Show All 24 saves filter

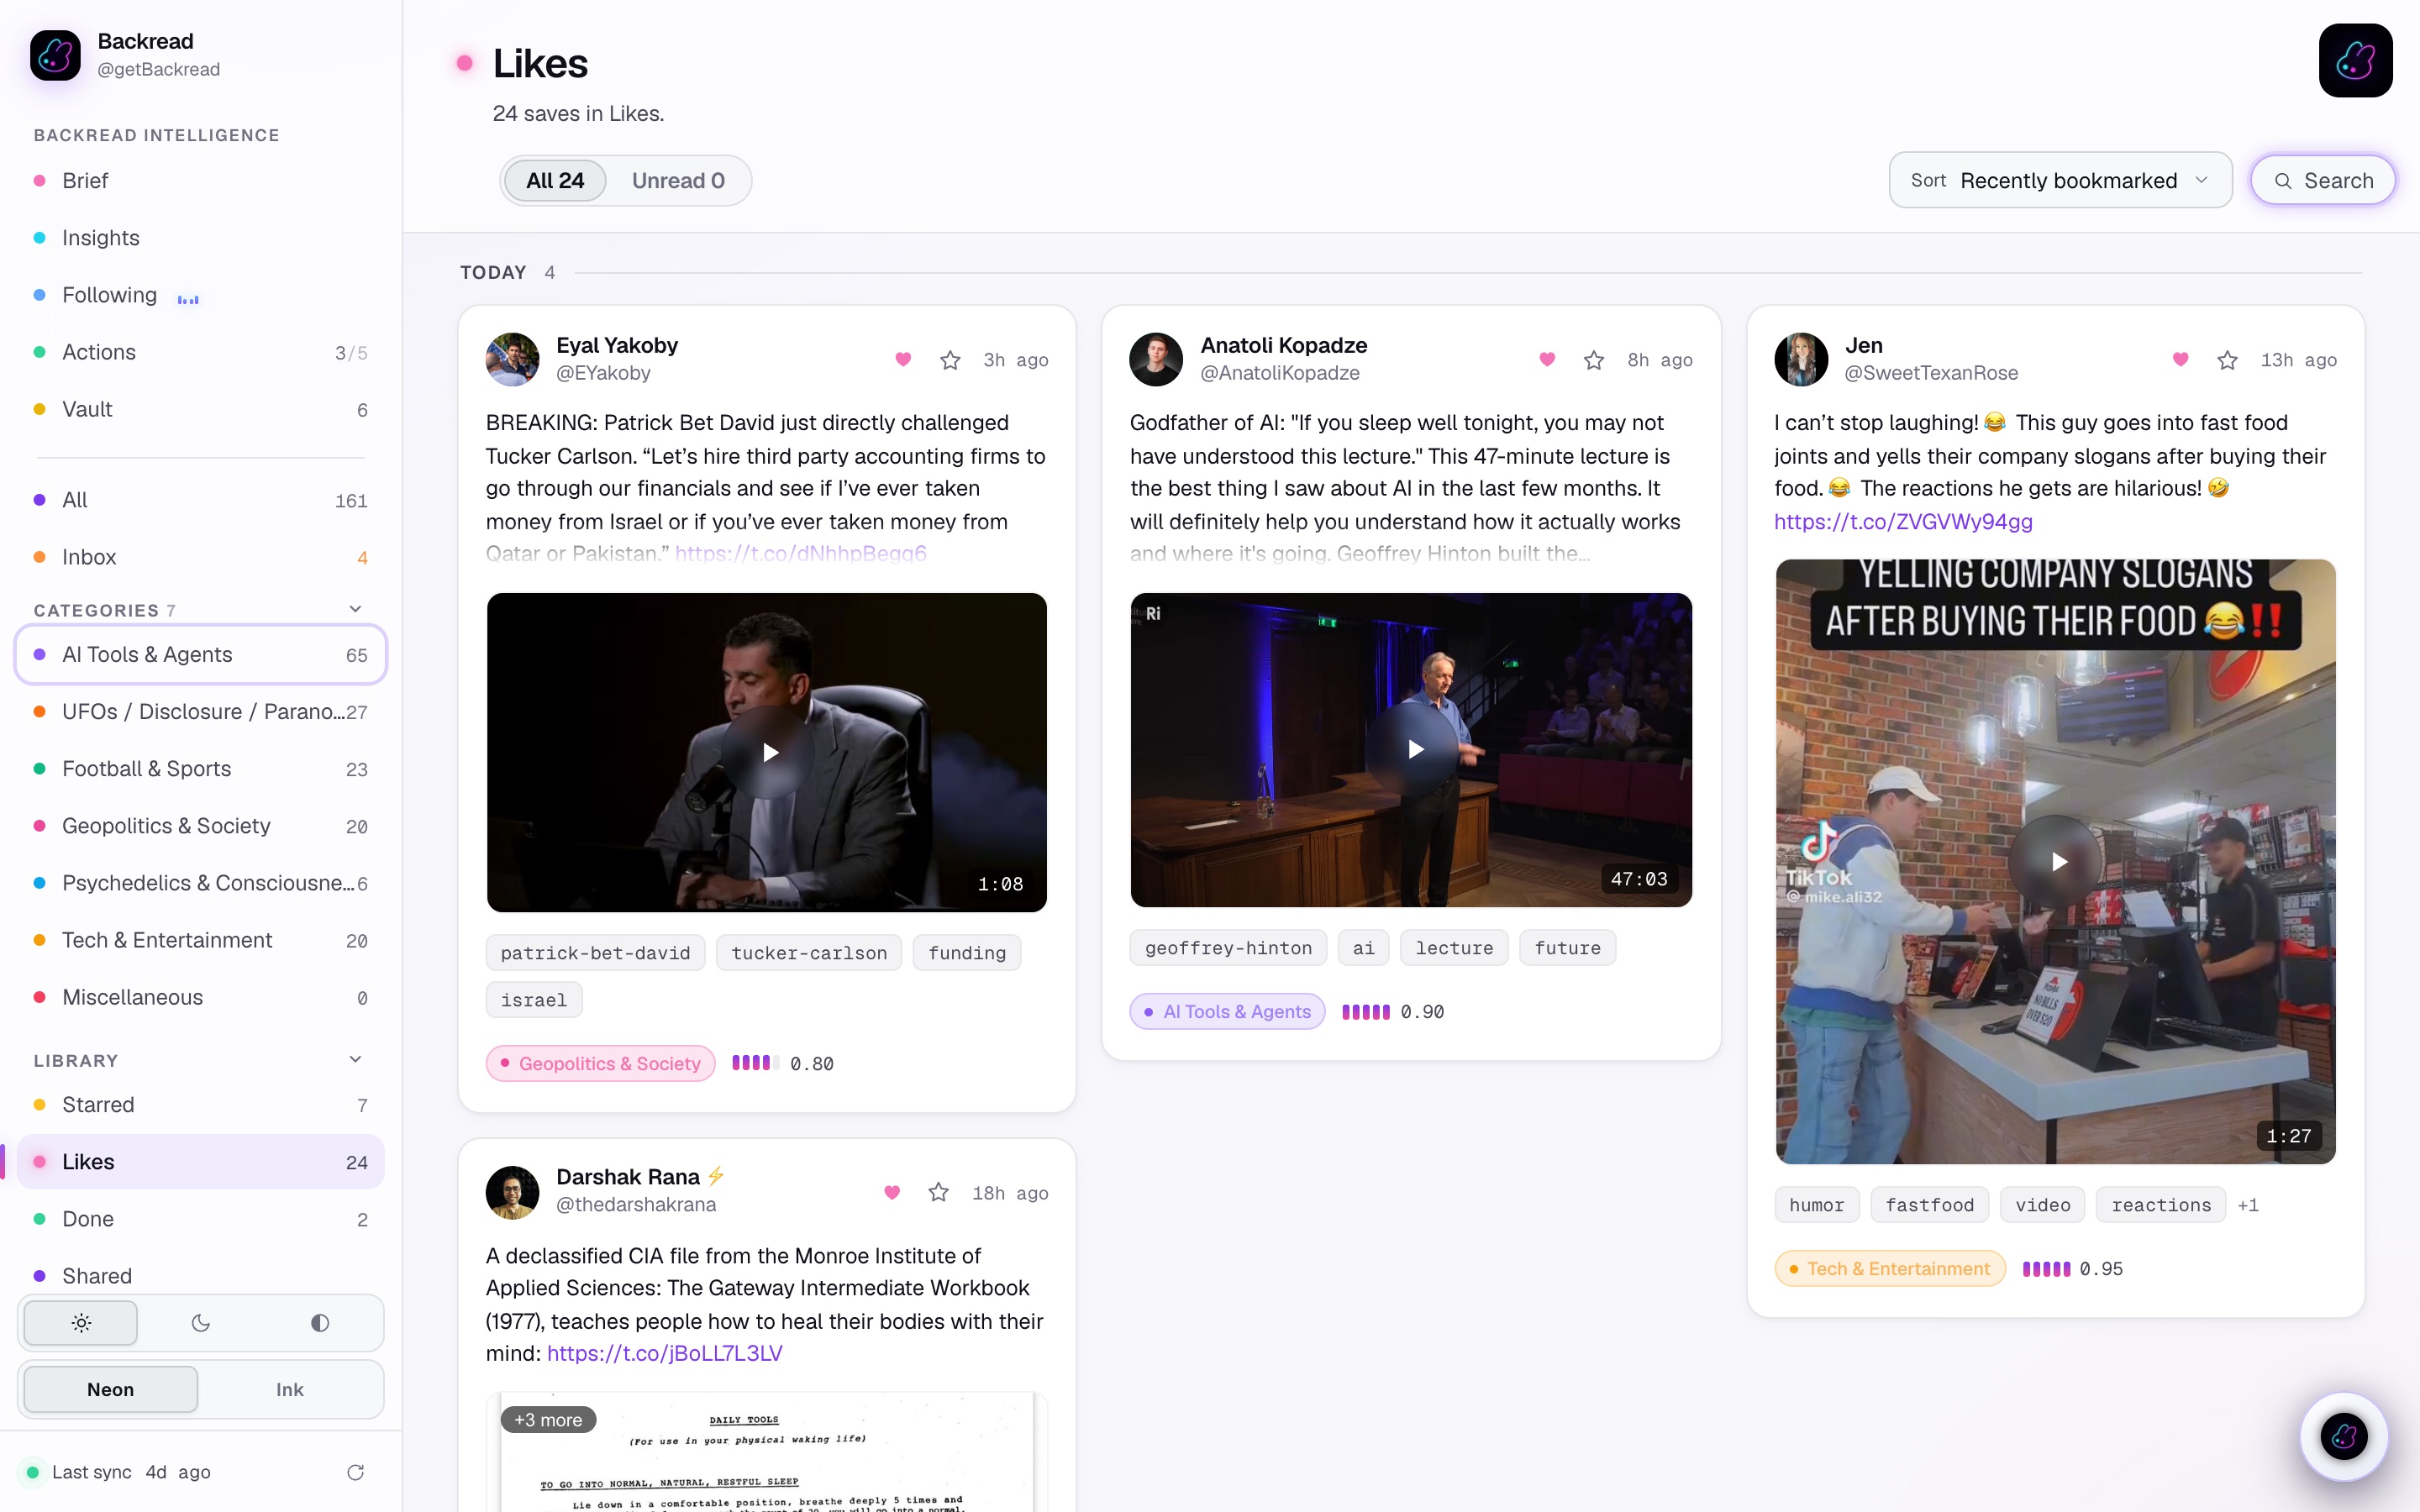(x=555, y=180)
